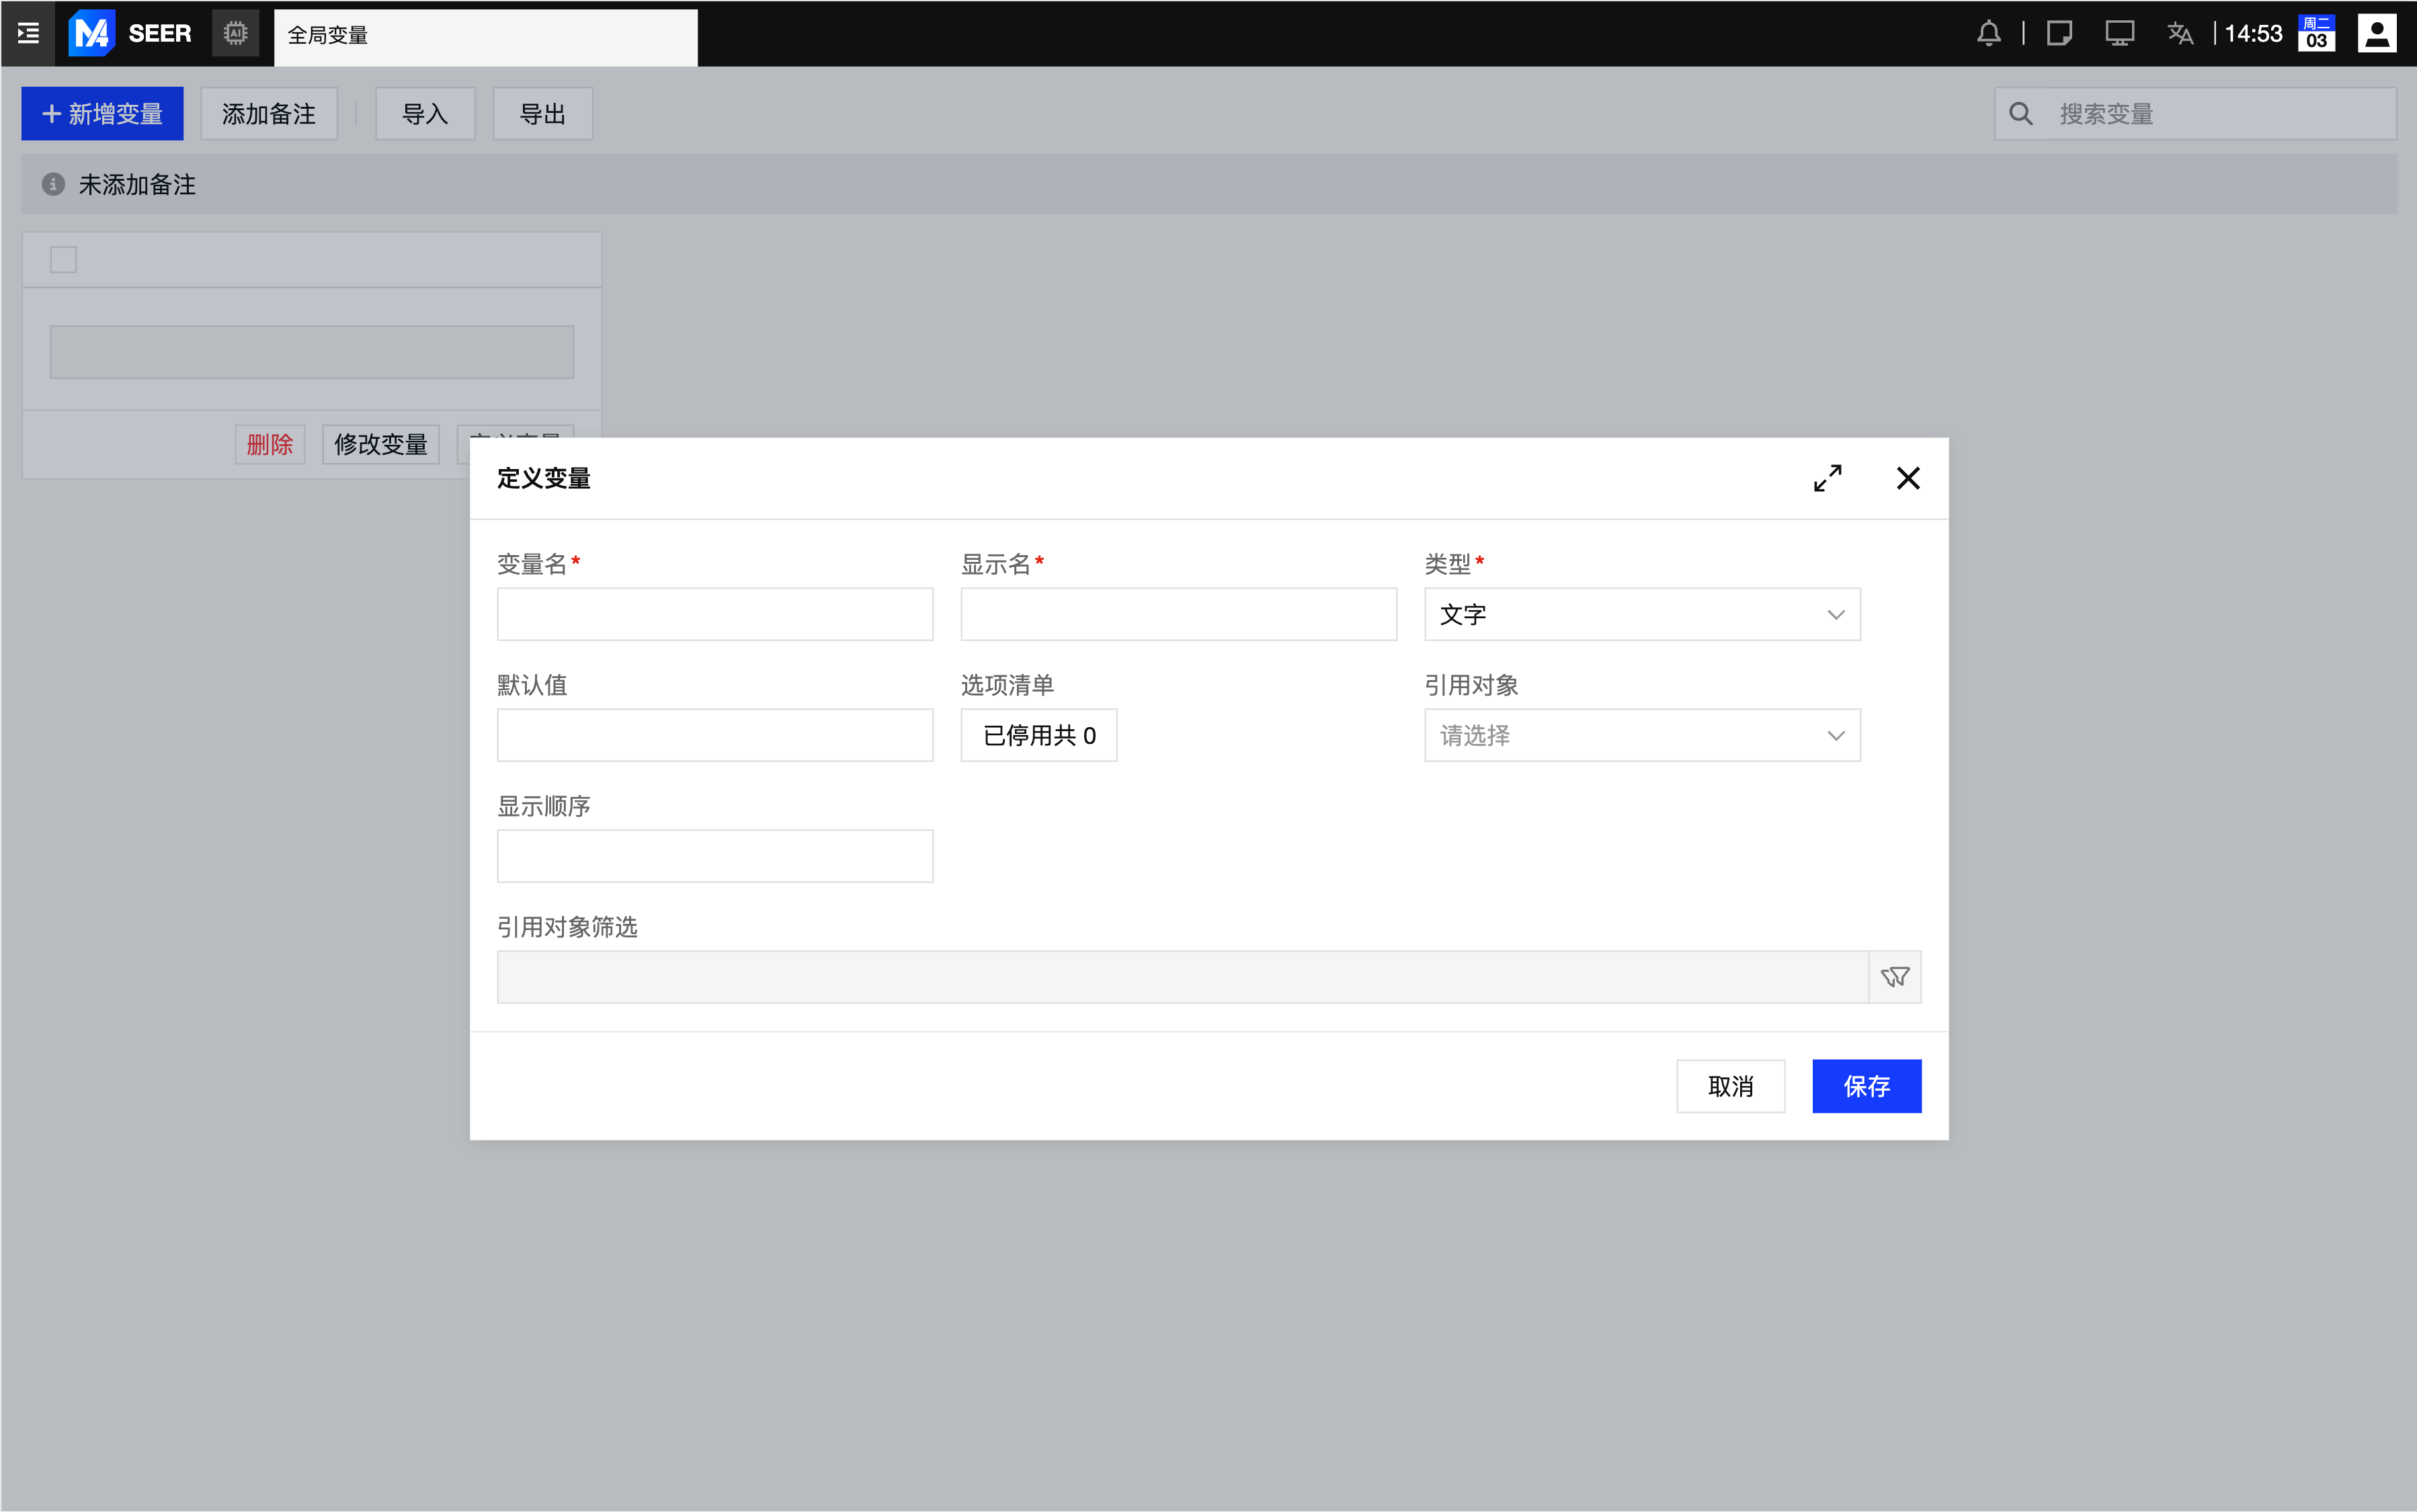Open the calendar date icon

(2316, 33)
